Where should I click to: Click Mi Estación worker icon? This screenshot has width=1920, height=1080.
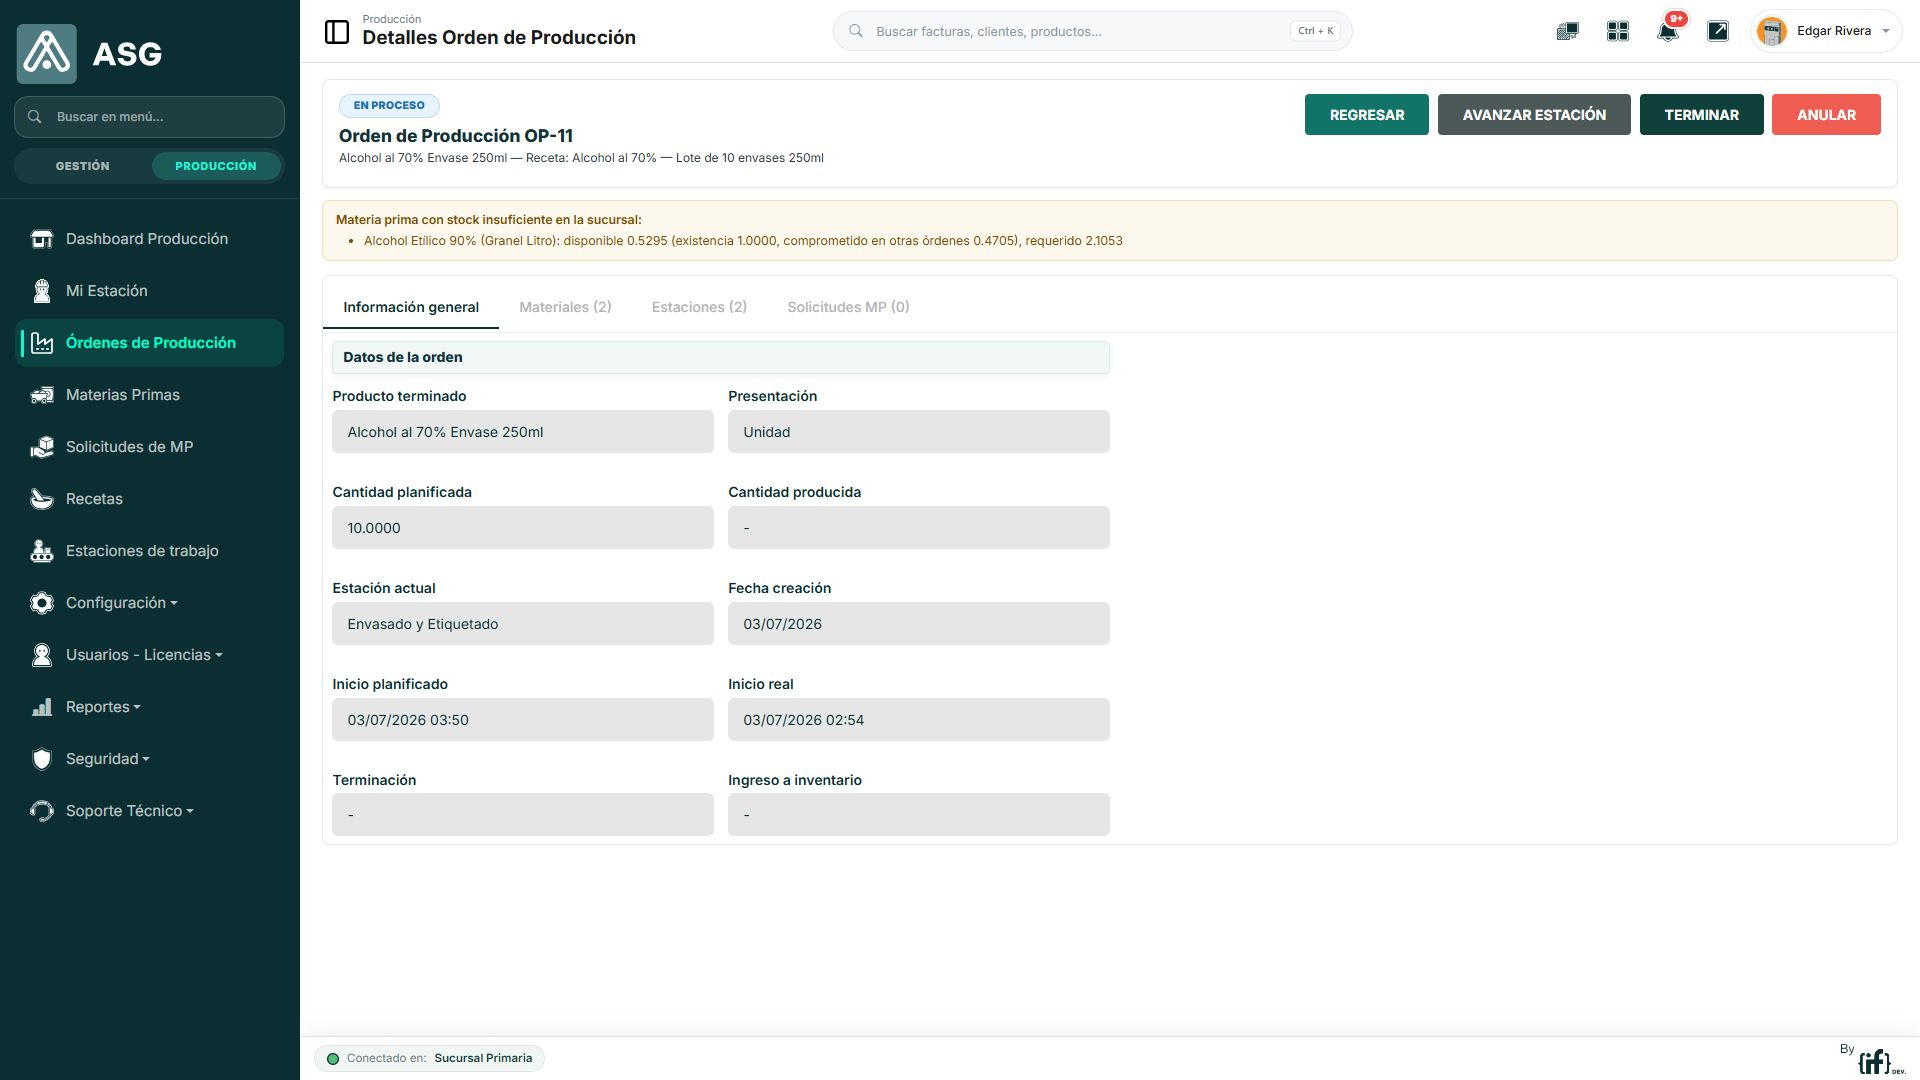pyautogui.click(x=42, y=291)
